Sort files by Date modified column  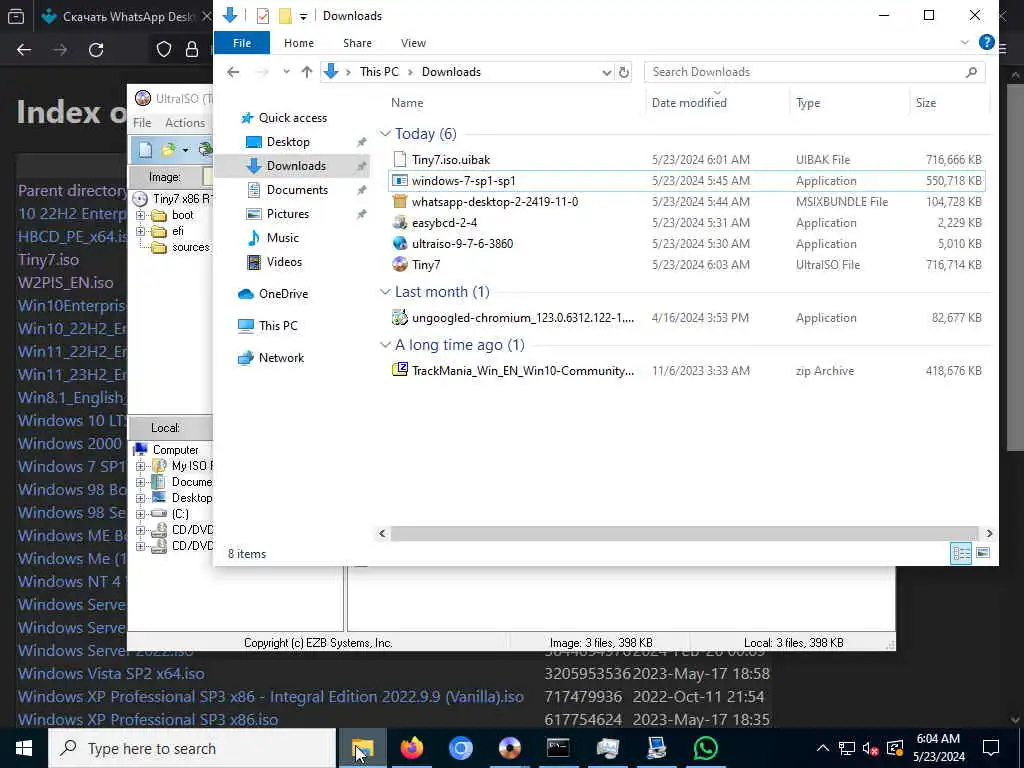click(689, 103)
